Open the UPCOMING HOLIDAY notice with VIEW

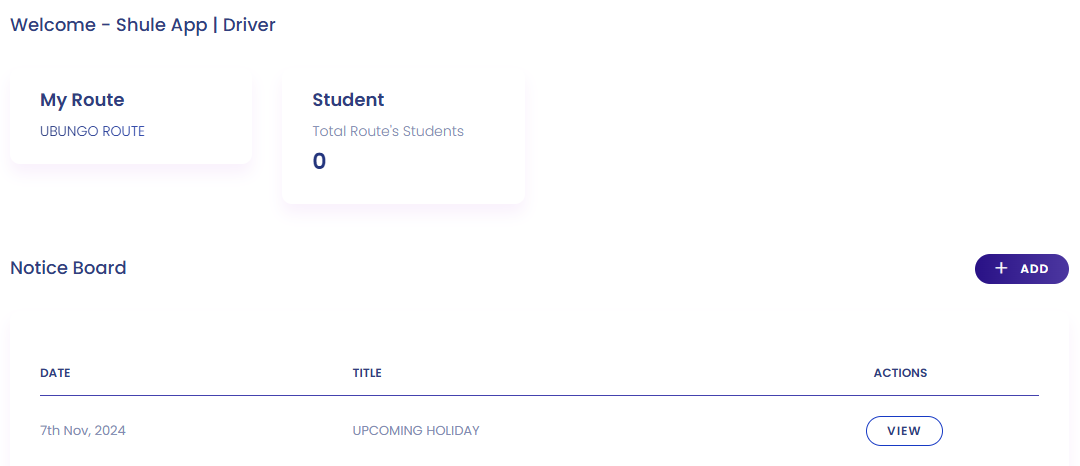904,431
